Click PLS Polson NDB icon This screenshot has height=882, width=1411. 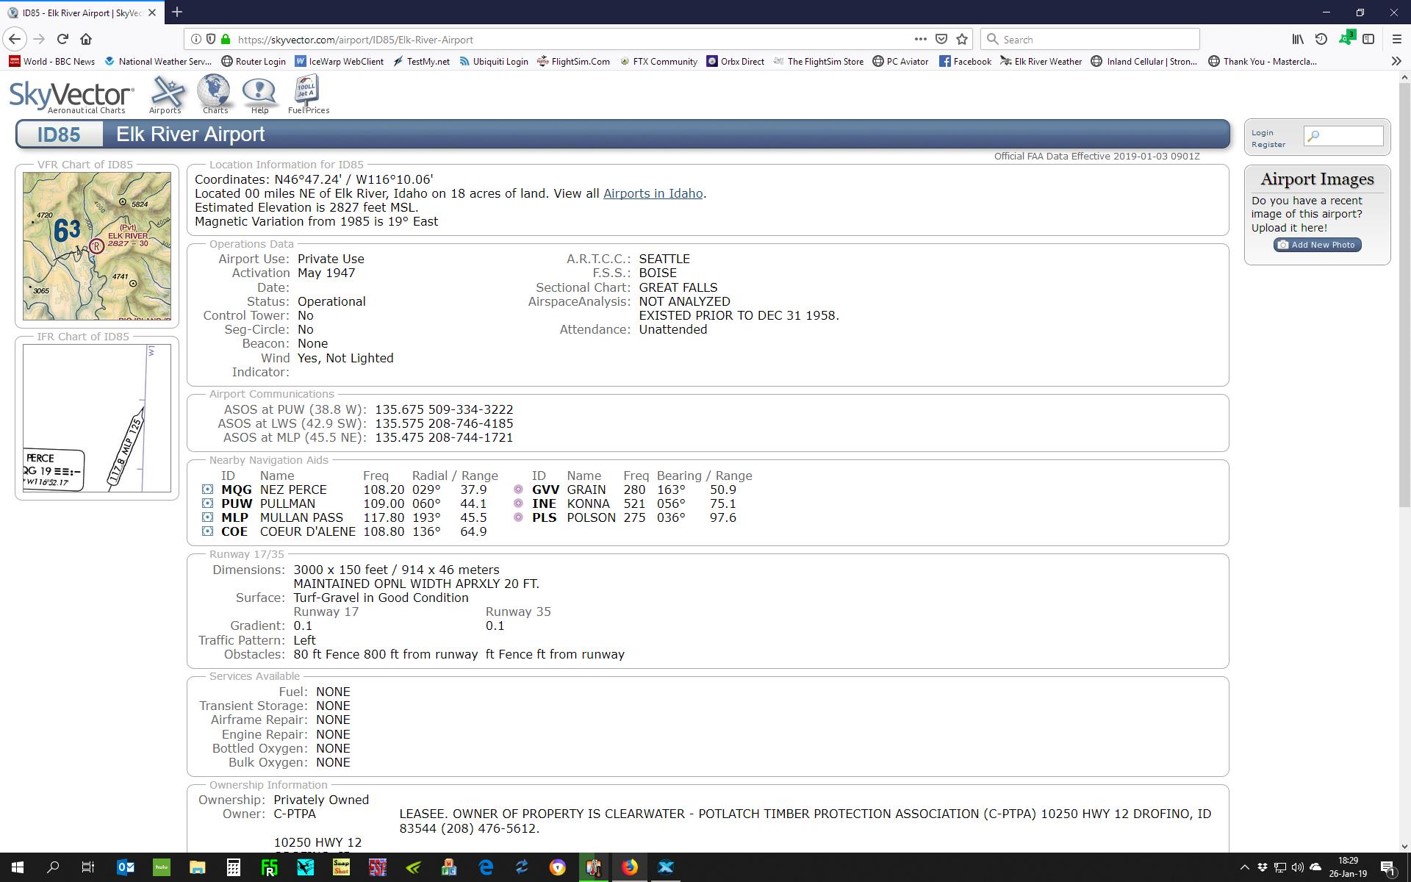(x=518, y=518)
